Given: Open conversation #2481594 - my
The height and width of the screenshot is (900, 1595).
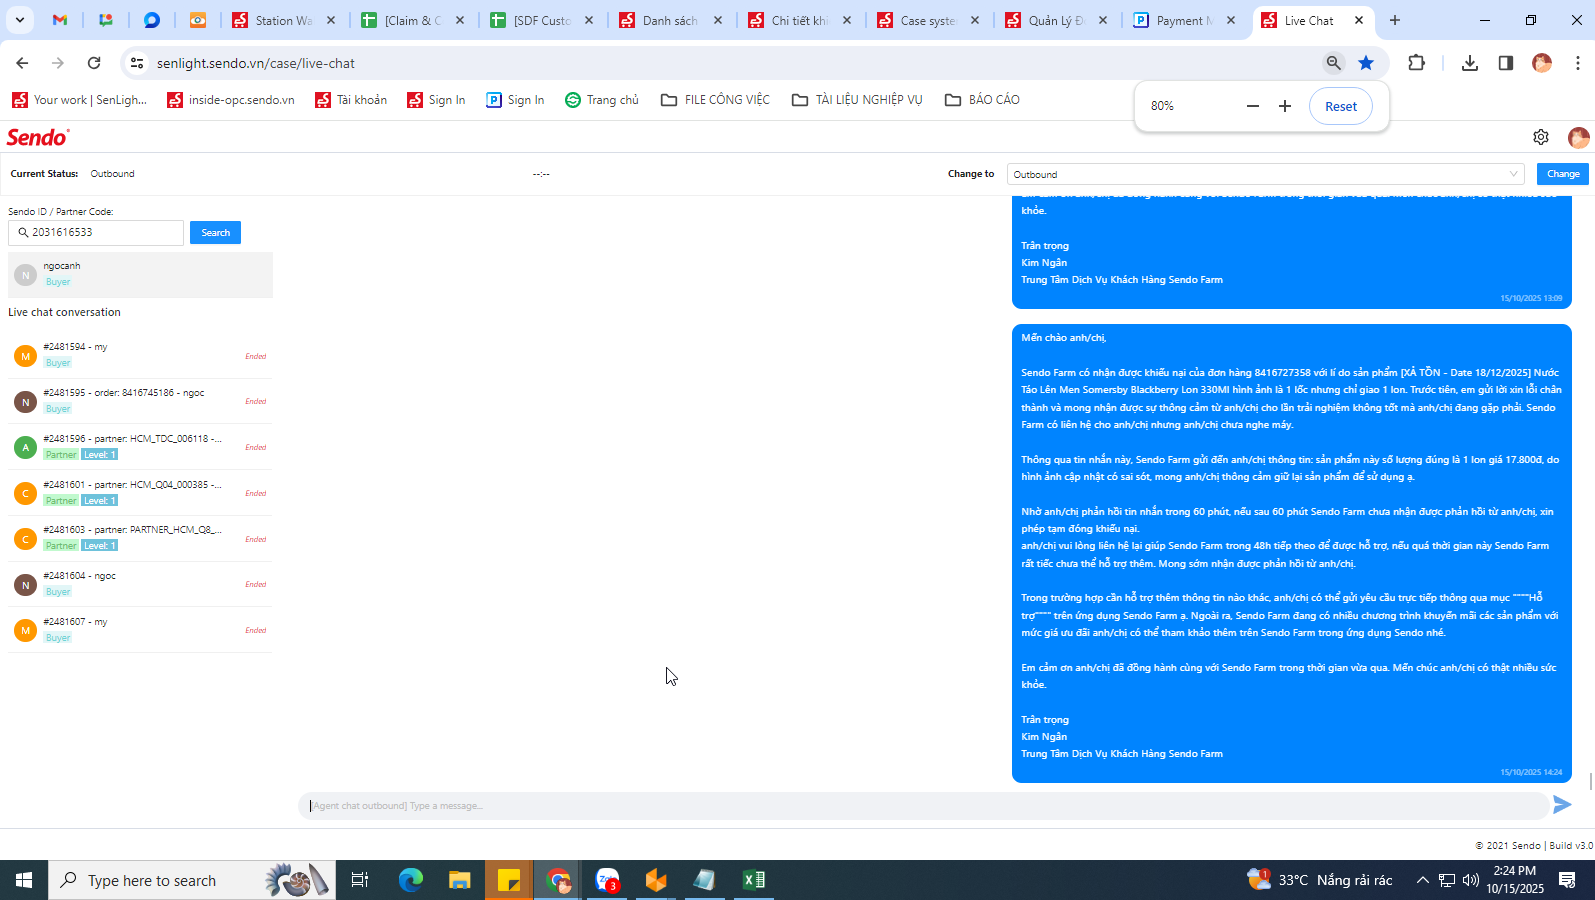Looking at the screenshot, I should (140, 355).
